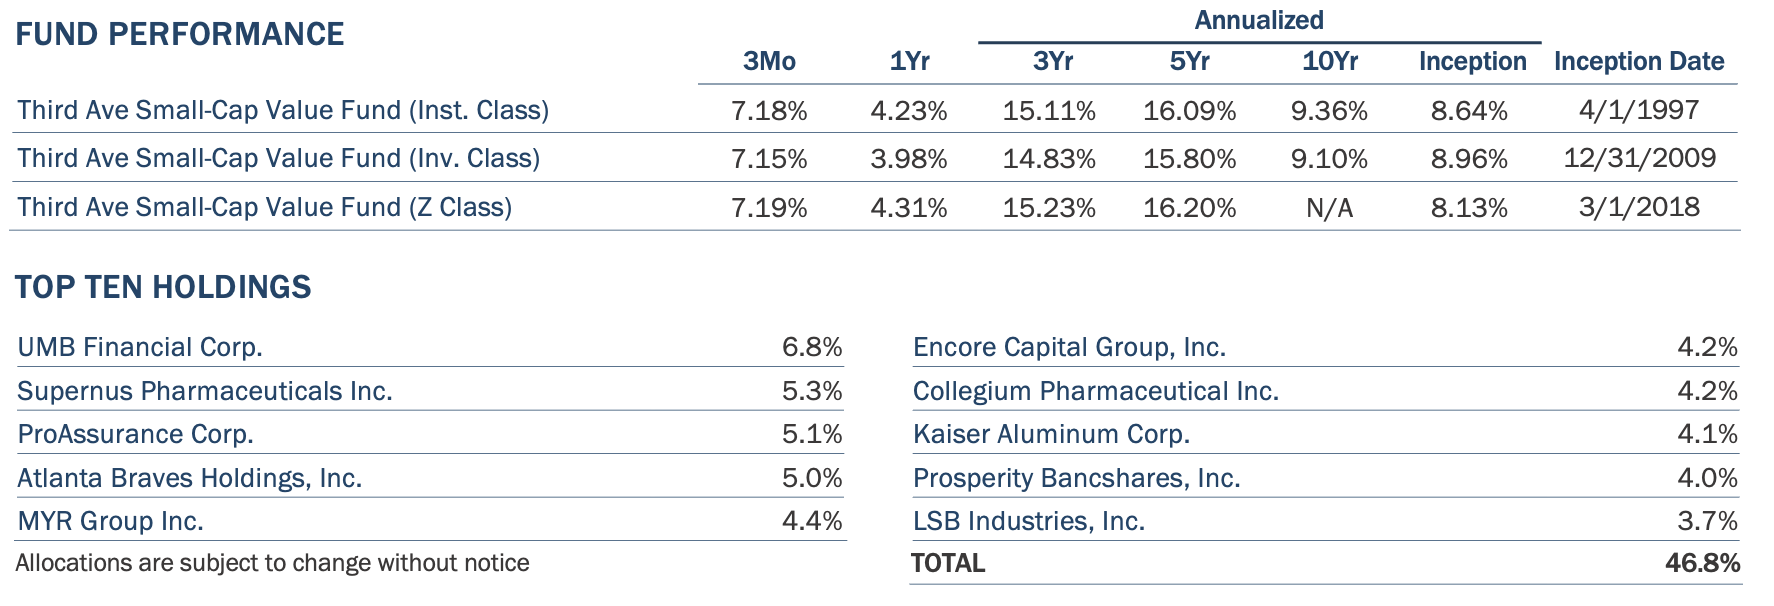Click the Inception Date column header
The height and width of the screenshot is (606, 1774).
coord(1638,62)
